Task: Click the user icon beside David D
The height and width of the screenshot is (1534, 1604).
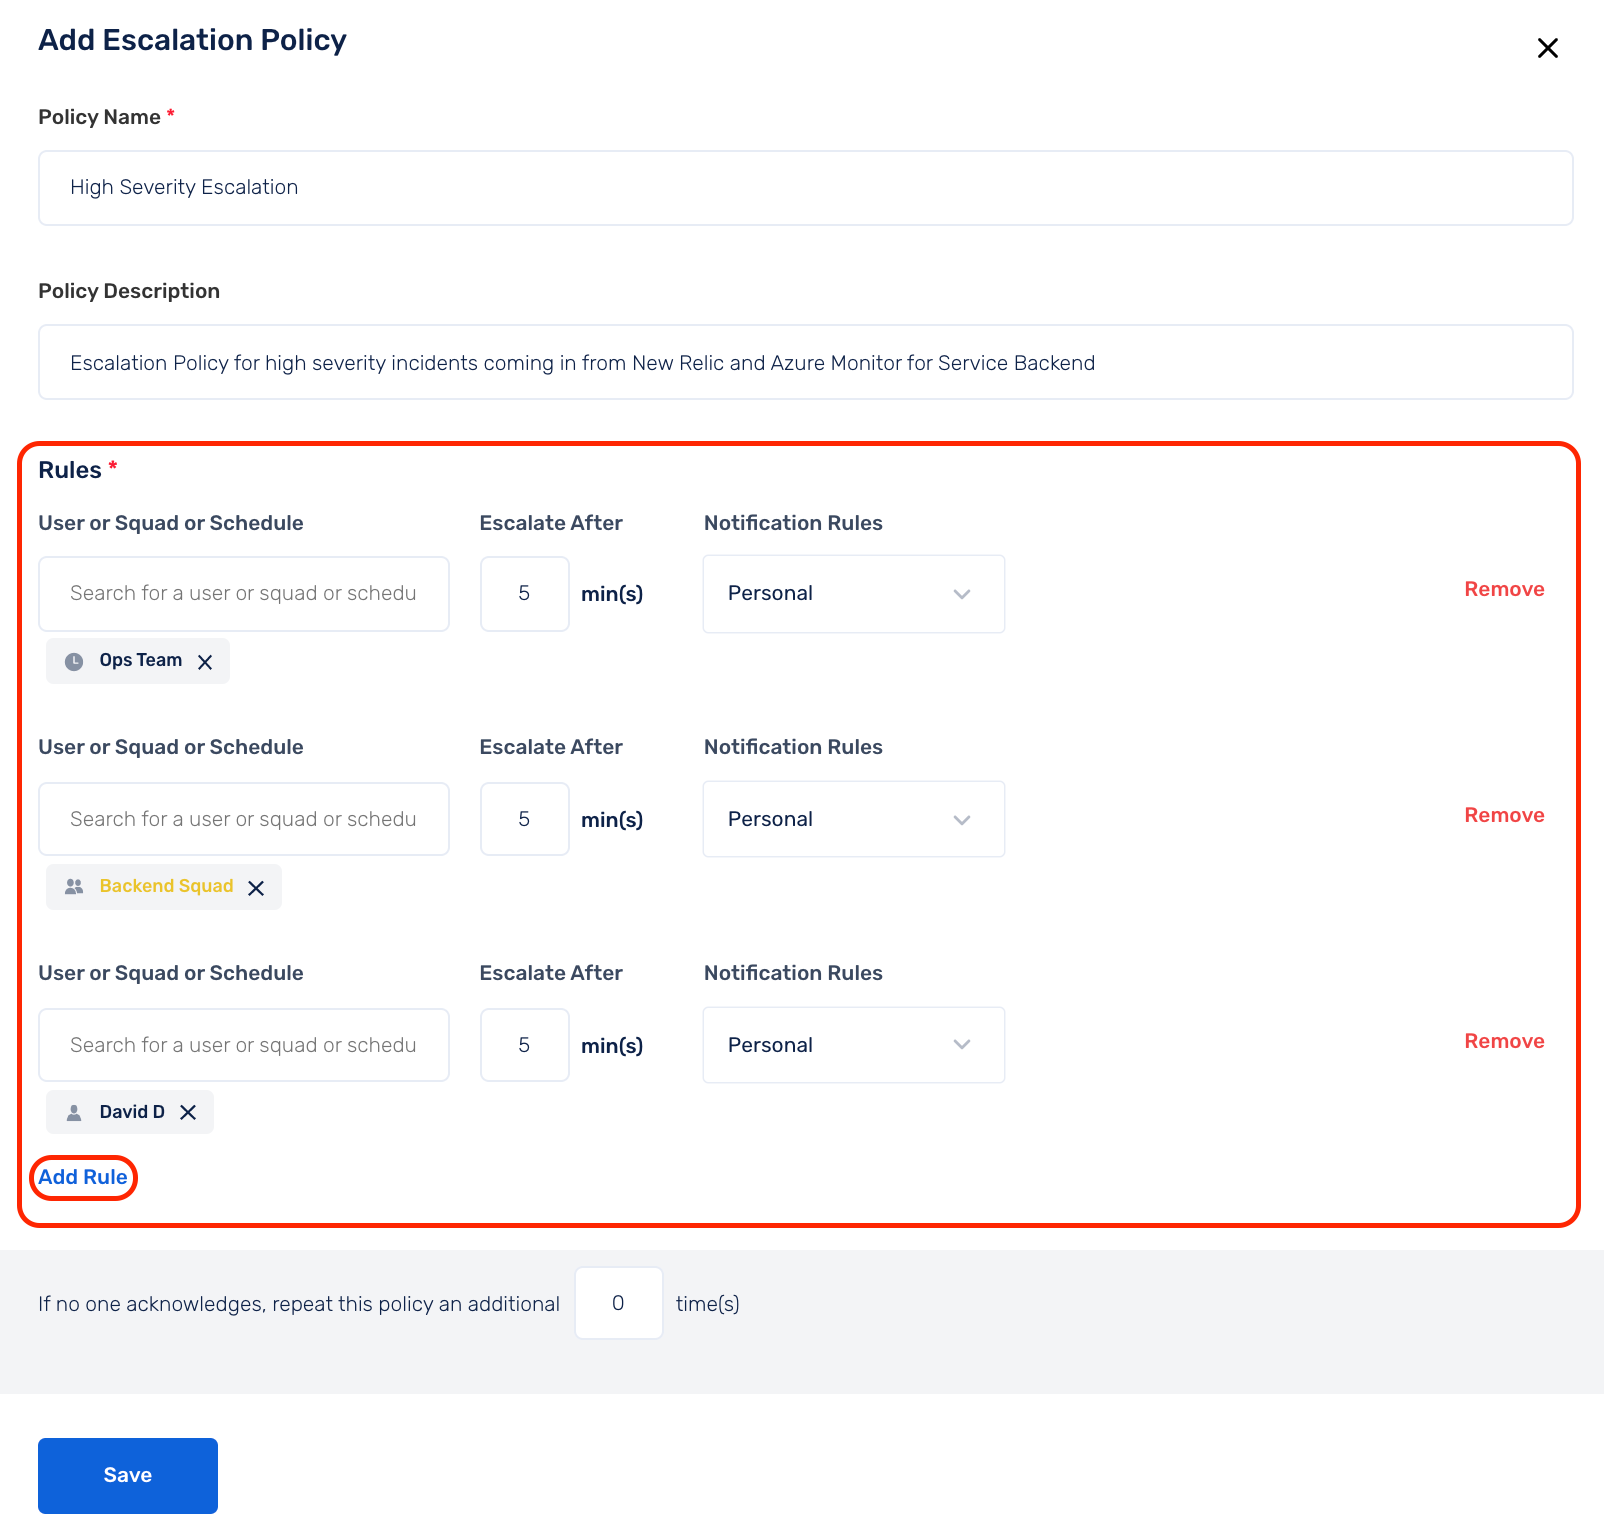Action: click(x=74, y=1113)
